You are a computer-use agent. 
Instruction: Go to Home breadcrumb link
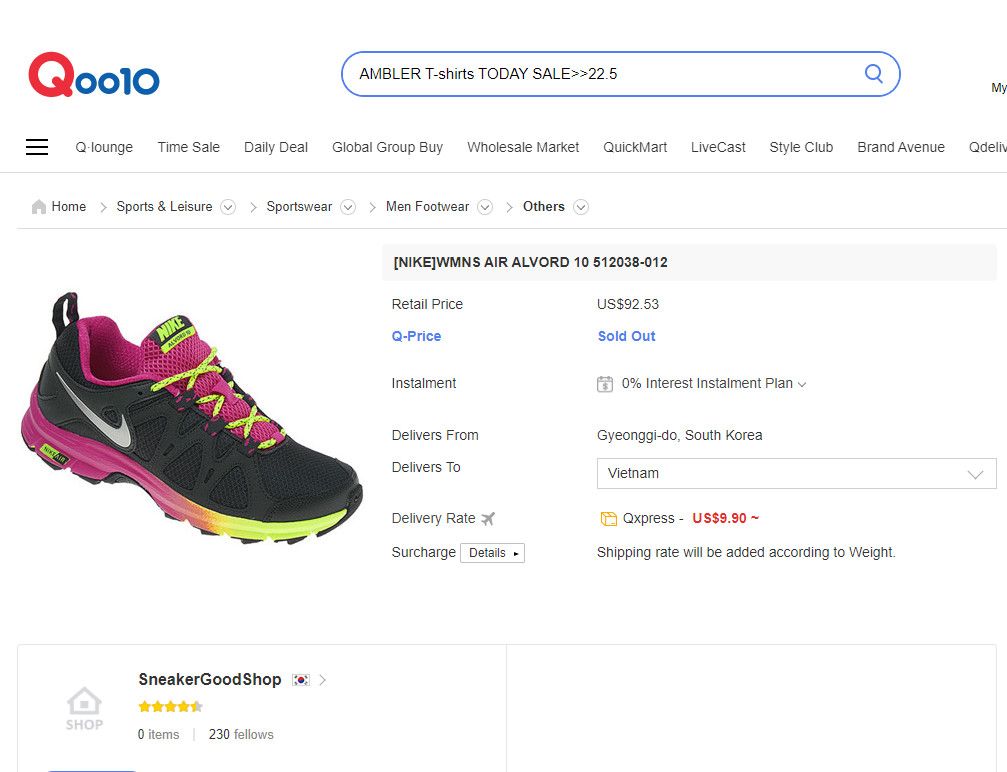tap(69, 207)
